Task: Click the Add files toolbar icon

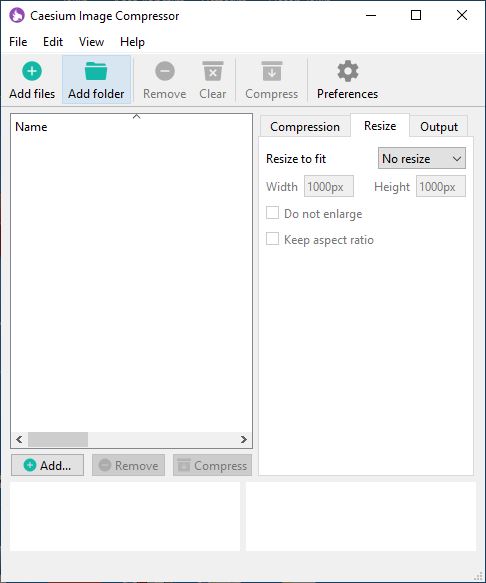Action: (32, 71)
